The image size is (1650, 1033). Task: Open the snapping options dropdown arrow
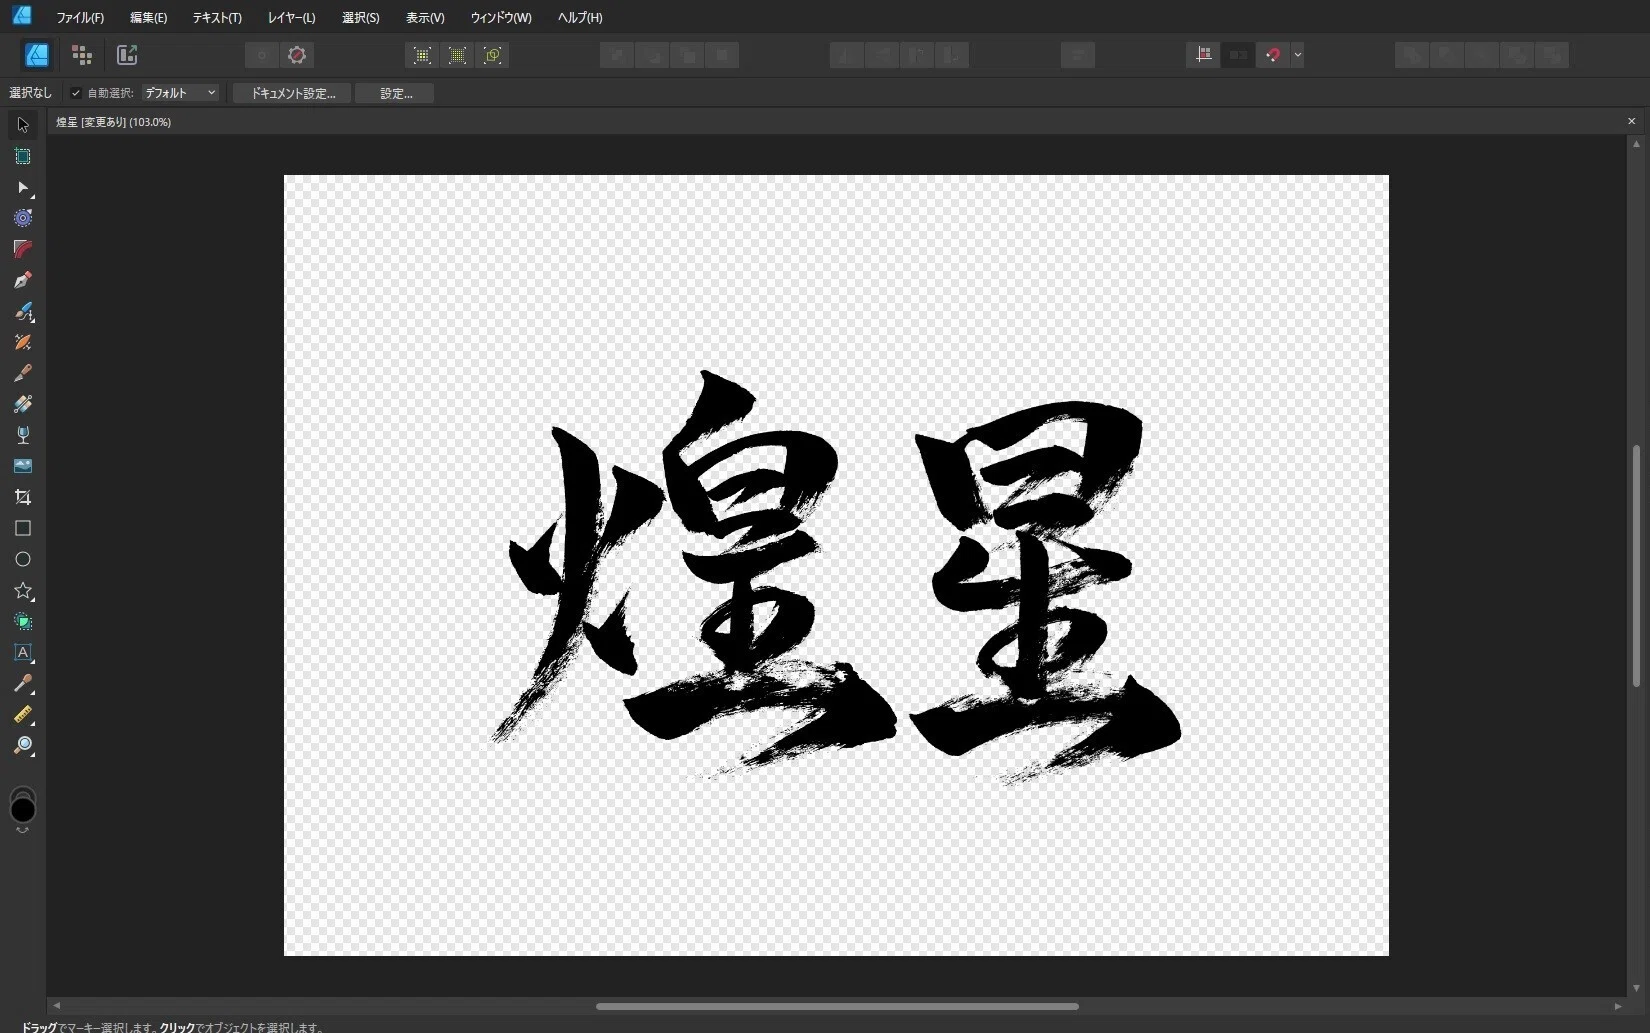tap(1297, 55)
